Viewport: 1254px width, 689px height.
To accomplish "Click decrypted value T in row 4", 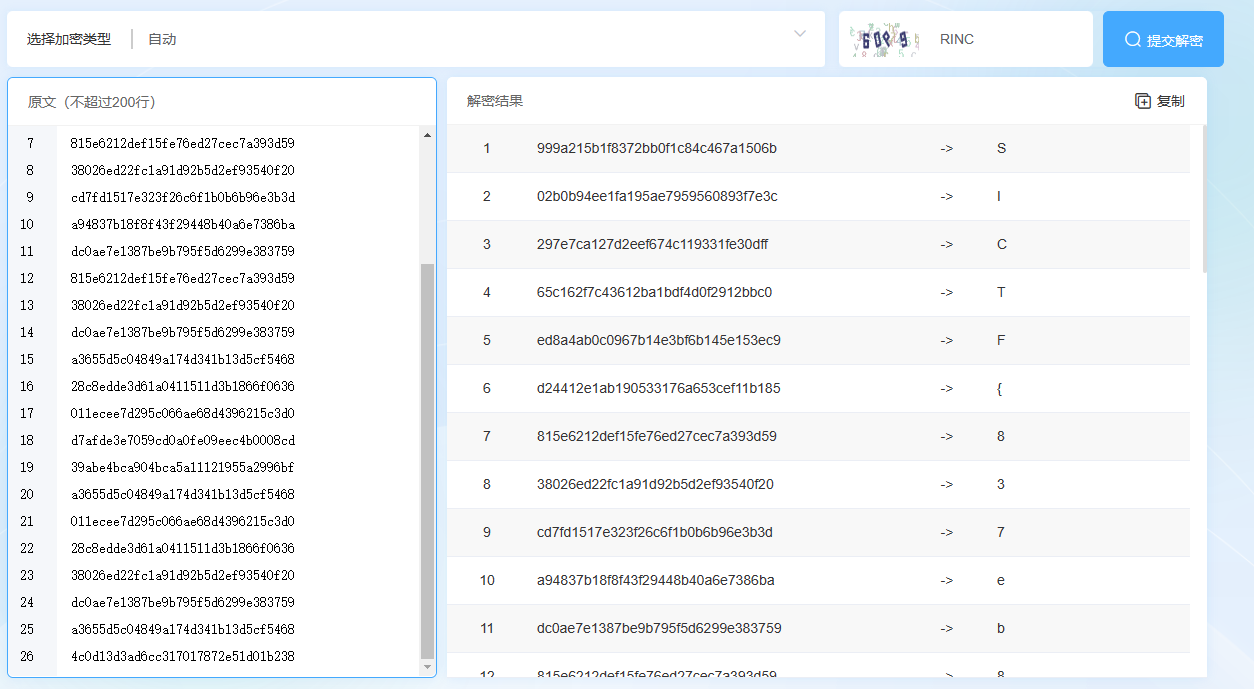I will (x=1001, y=292).
